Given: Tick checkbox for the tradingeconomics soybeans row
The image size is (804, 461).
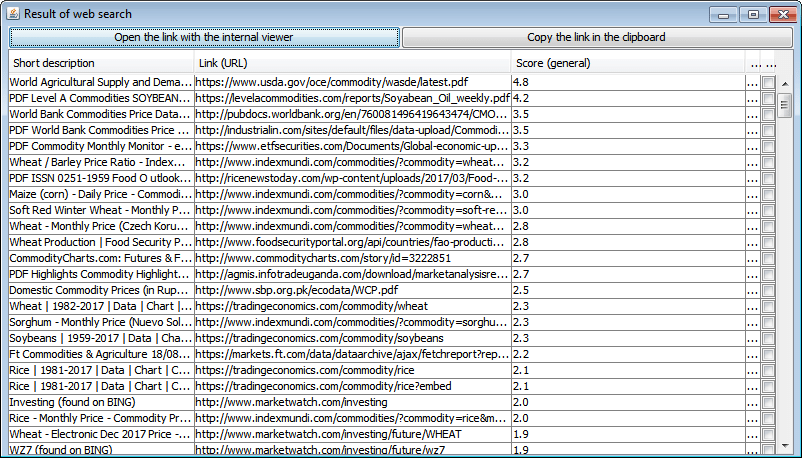Looking at the screenshot, I should [x=768, y=338].
